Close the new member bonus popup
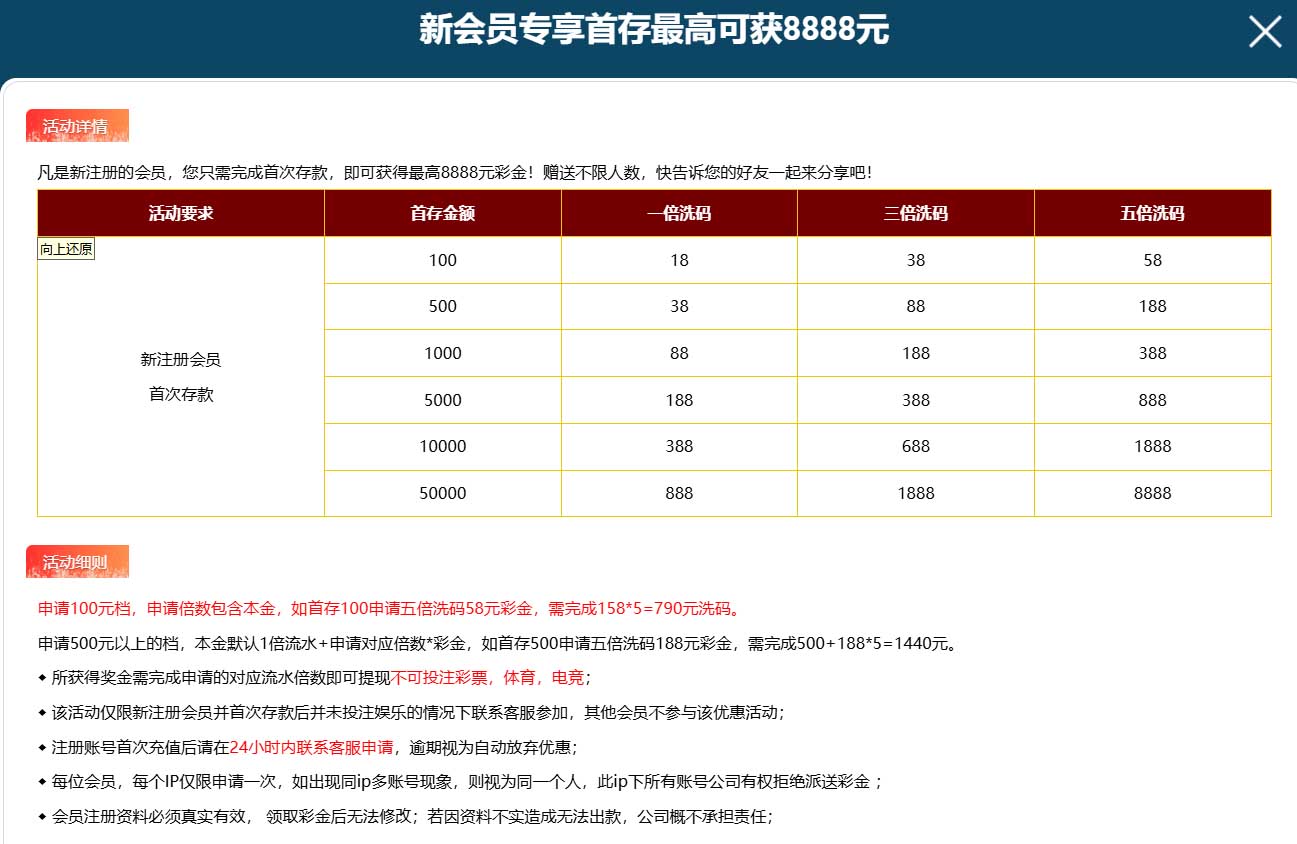Screen dimensions: 1297x844 coord(1265,32)
